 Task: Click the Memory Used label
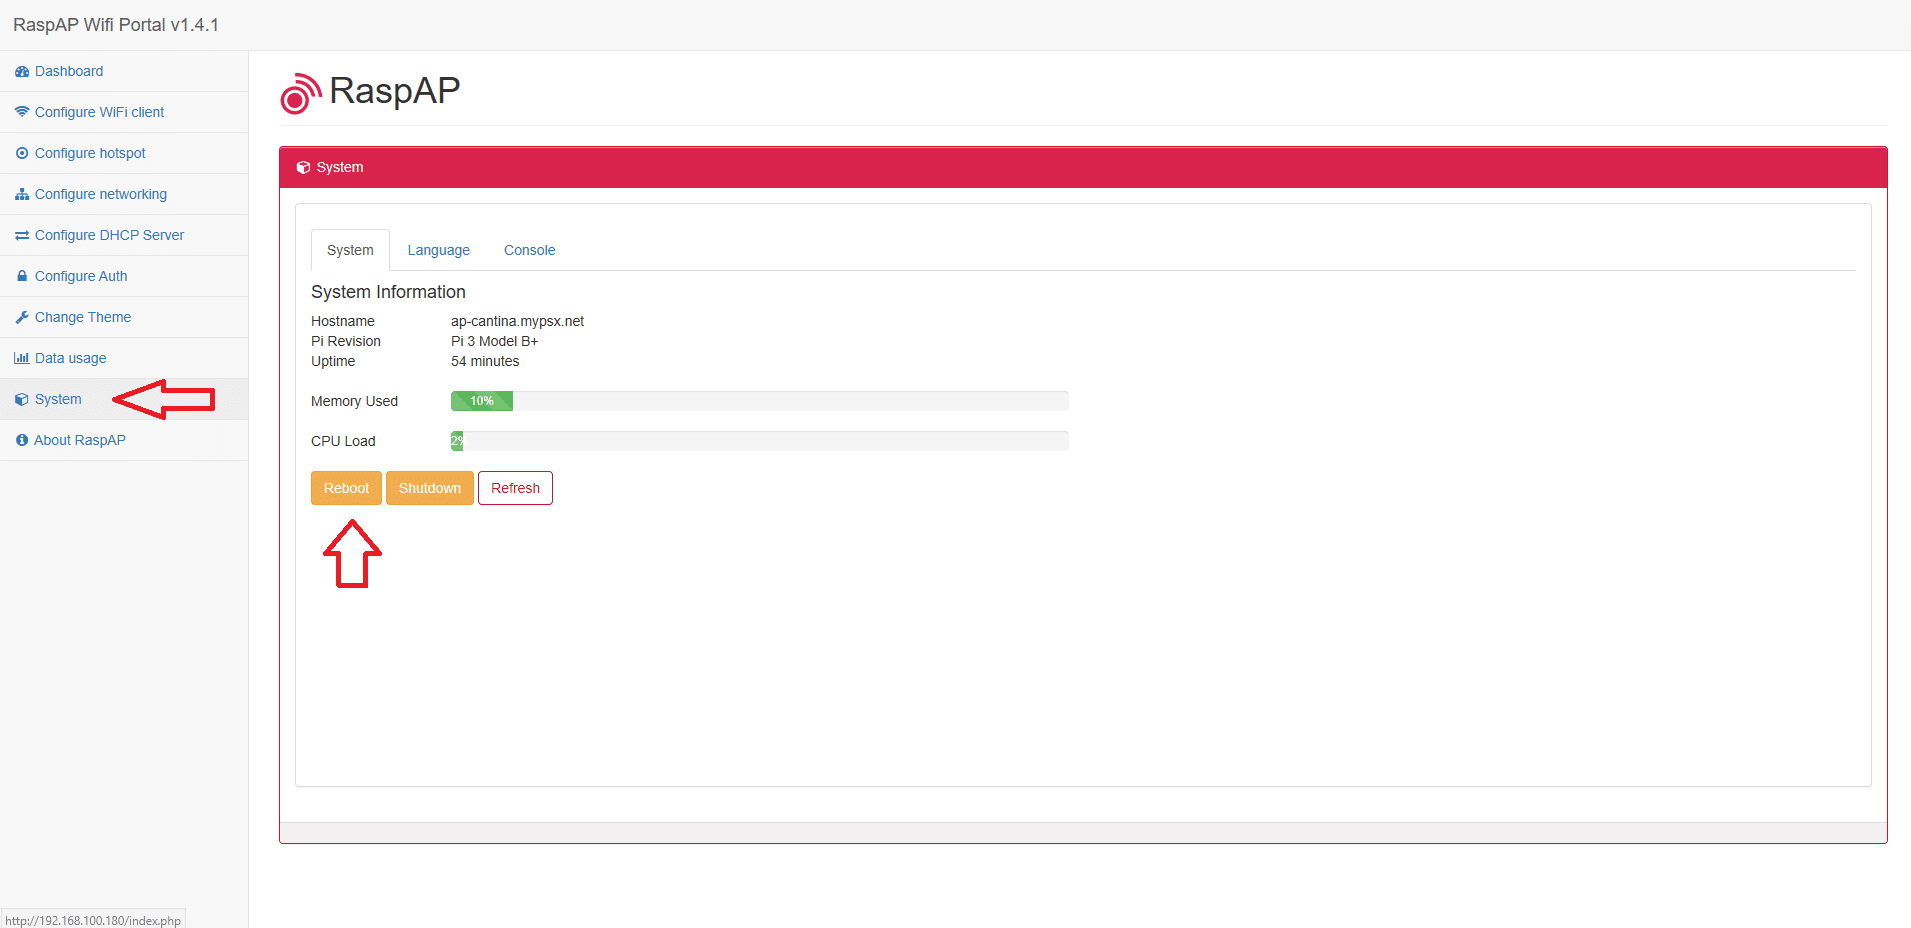click(354, 401)
